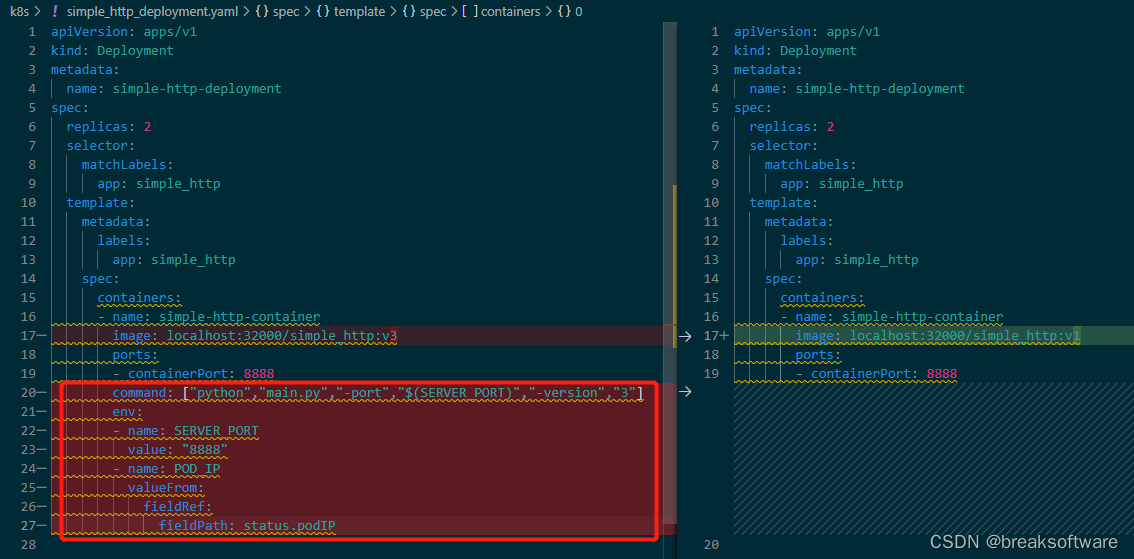Click name: simple-http-deployment in left pane
Screen dimensions: 1134x559
tap(174, 89)
